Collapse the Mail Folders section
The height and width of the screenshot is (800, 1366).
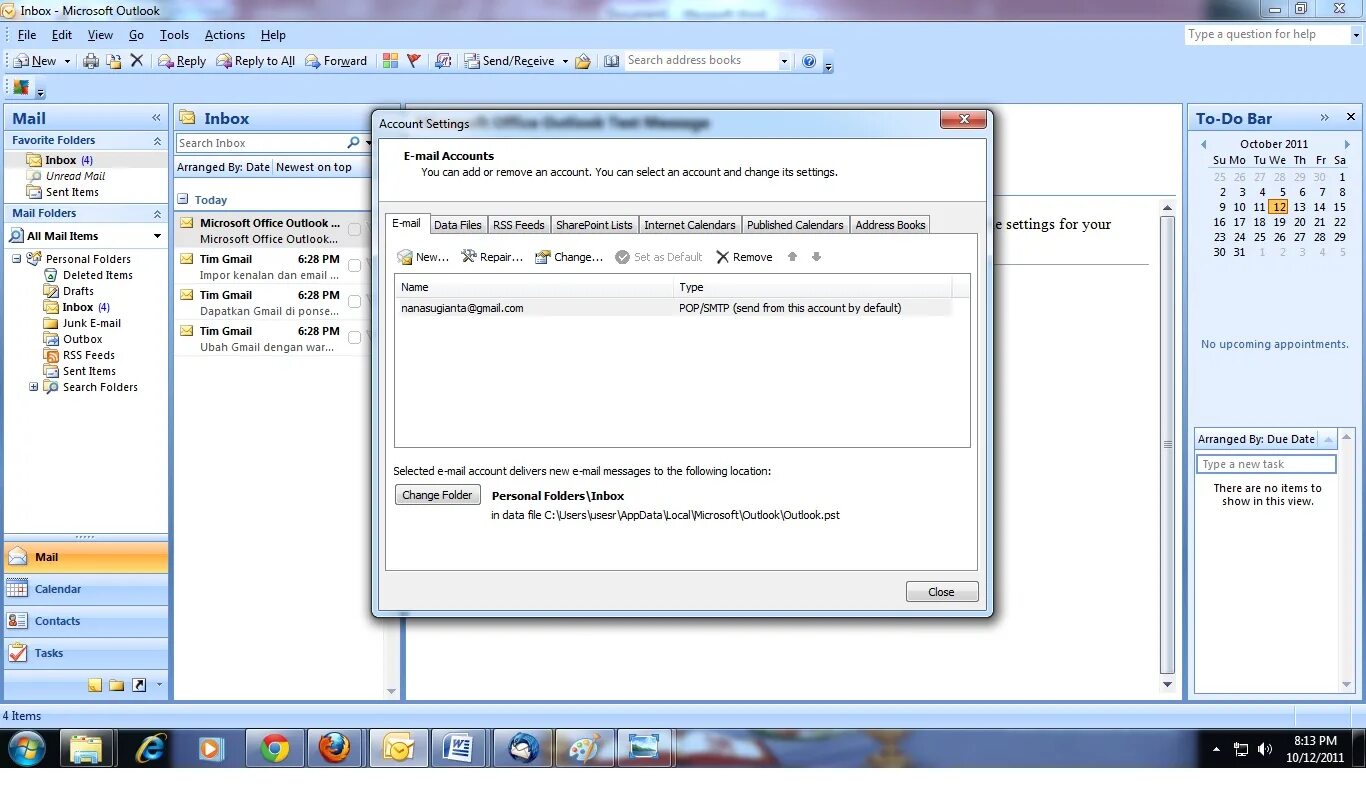(157, 214)
